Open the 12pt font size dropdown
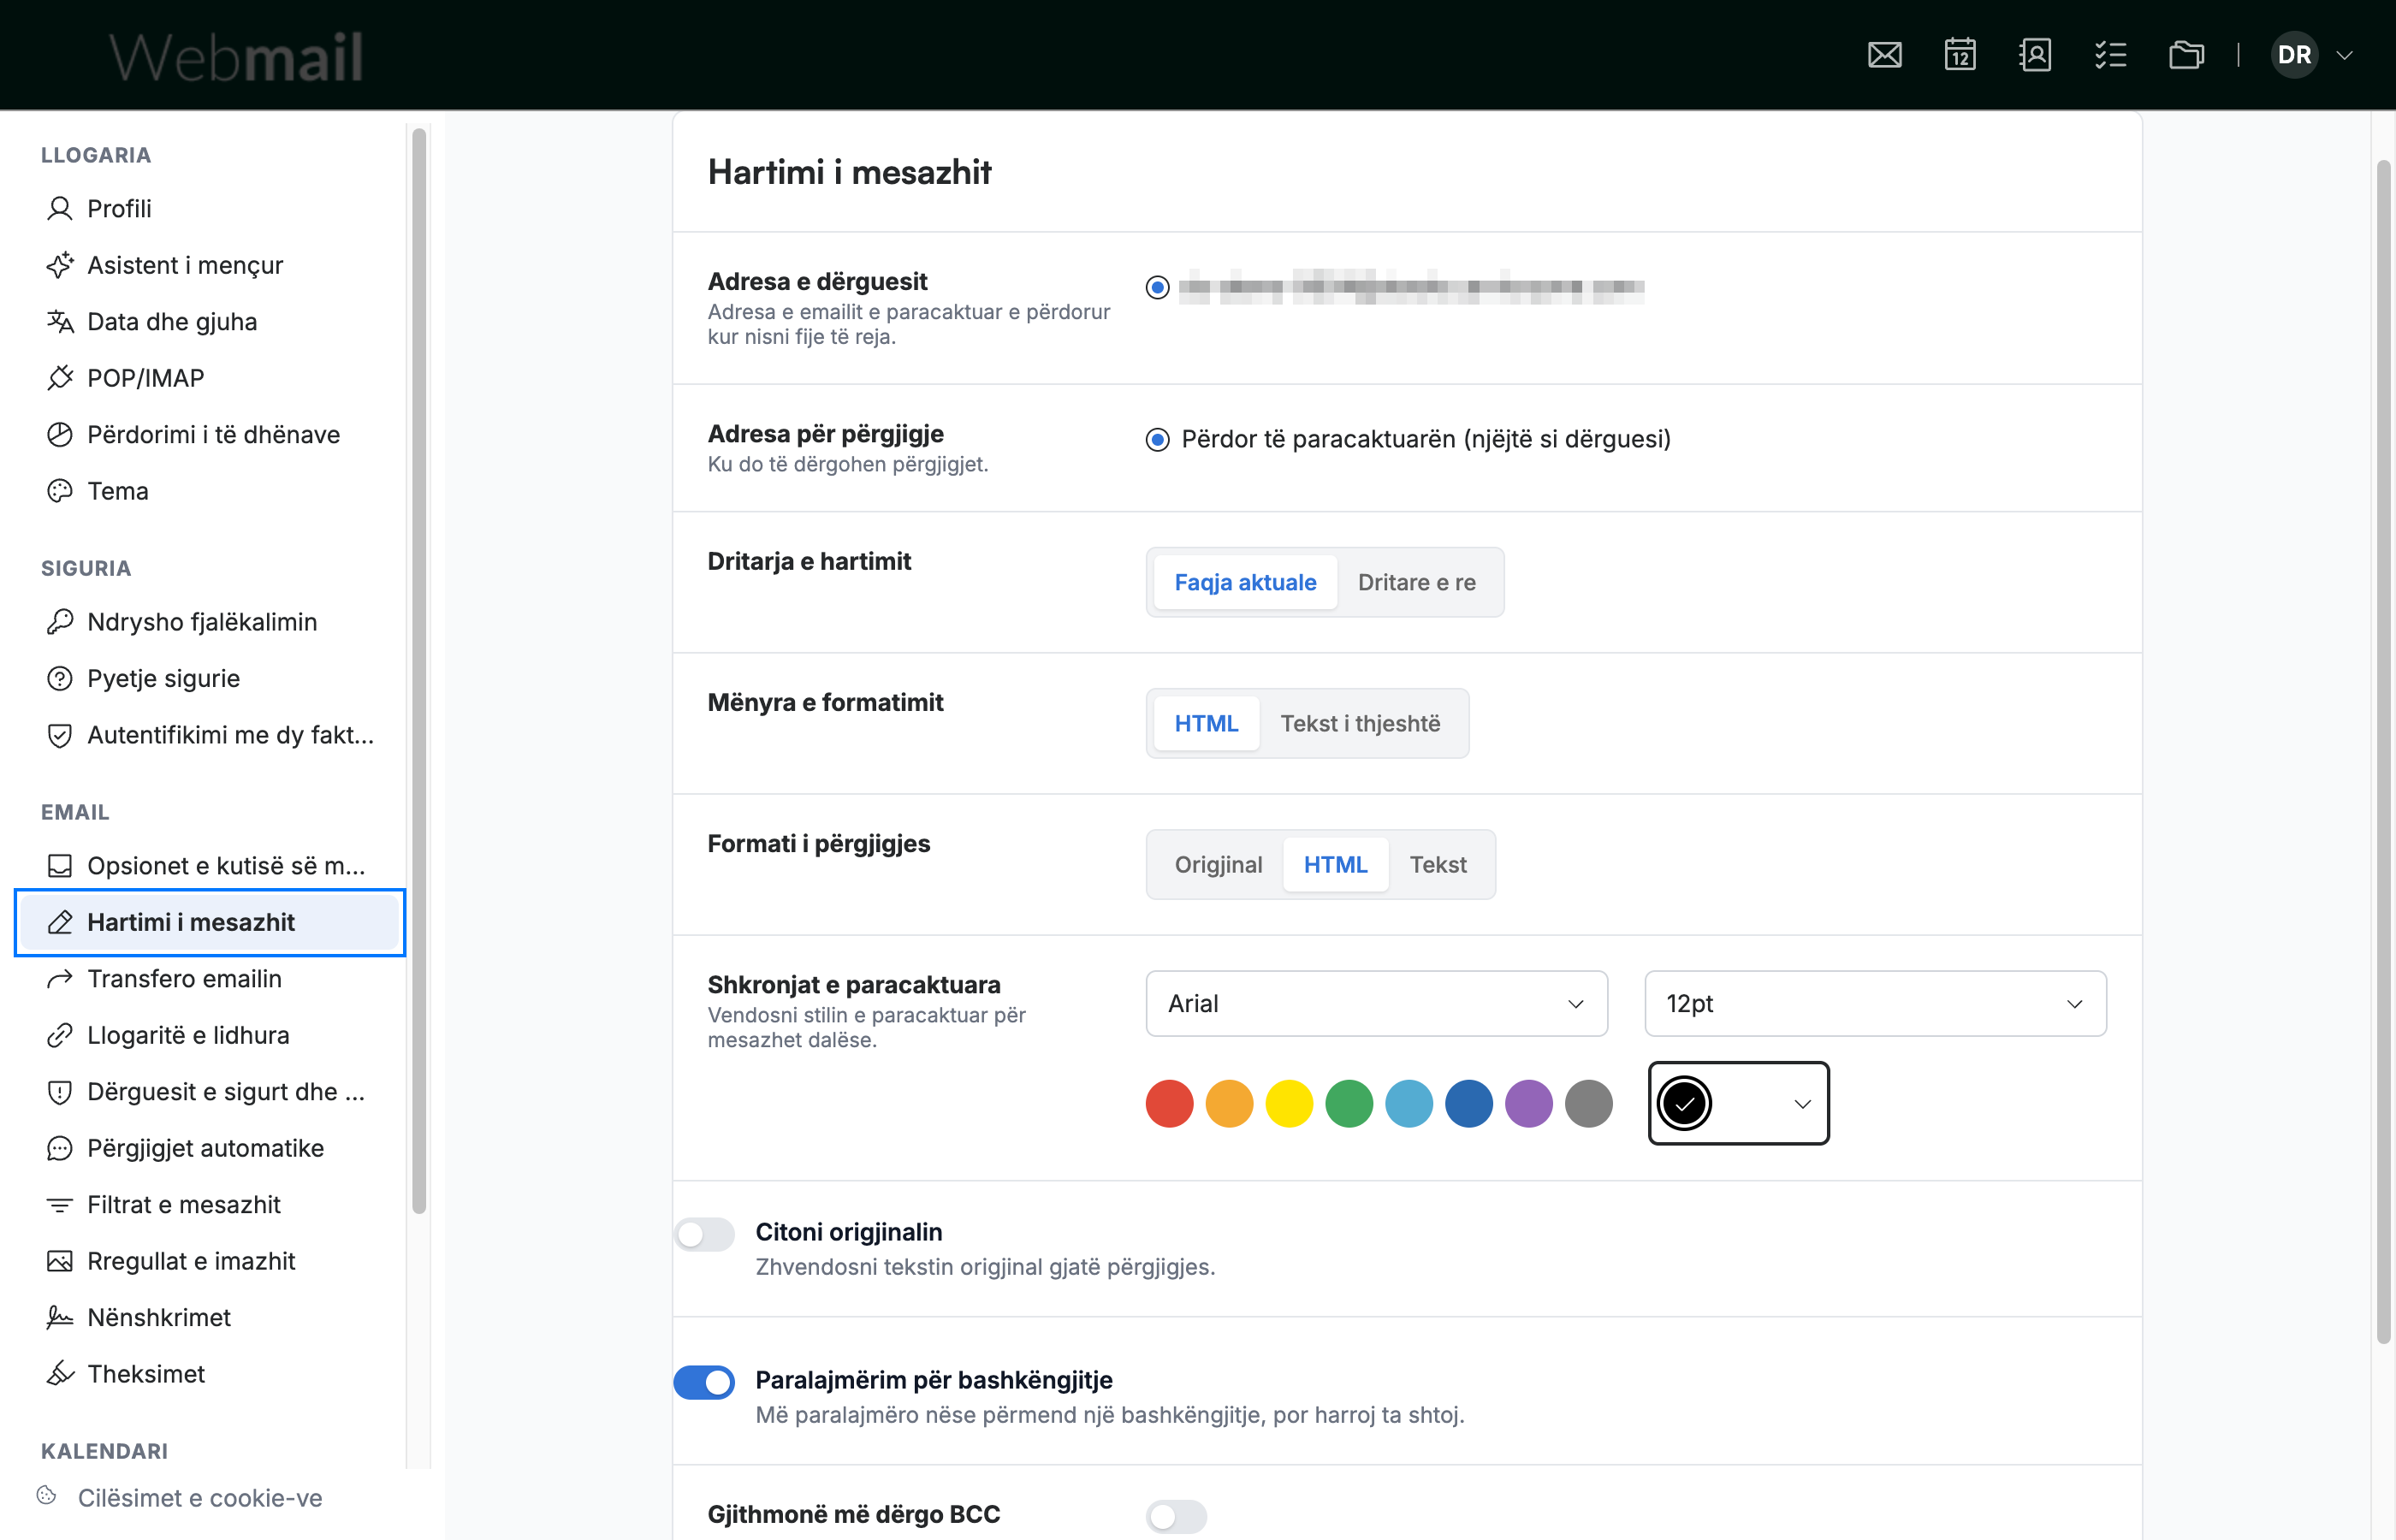 tap(1875, 1003)
